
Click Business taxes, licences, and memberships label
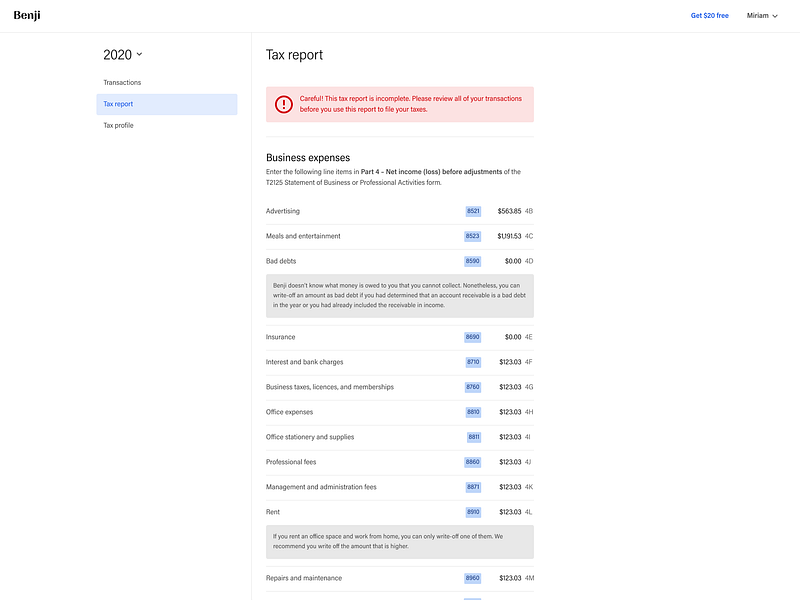[x=330, y=387]
